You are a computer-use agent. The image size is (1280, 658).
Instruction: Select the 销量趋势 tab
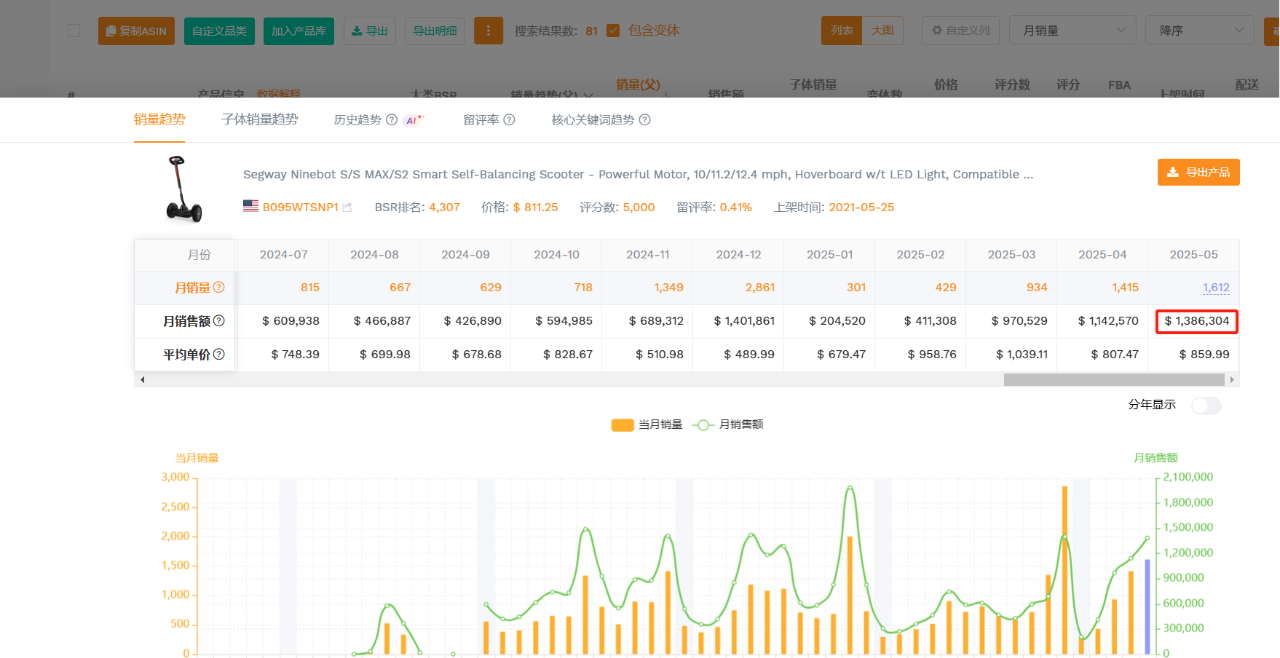tap(159, 120)
